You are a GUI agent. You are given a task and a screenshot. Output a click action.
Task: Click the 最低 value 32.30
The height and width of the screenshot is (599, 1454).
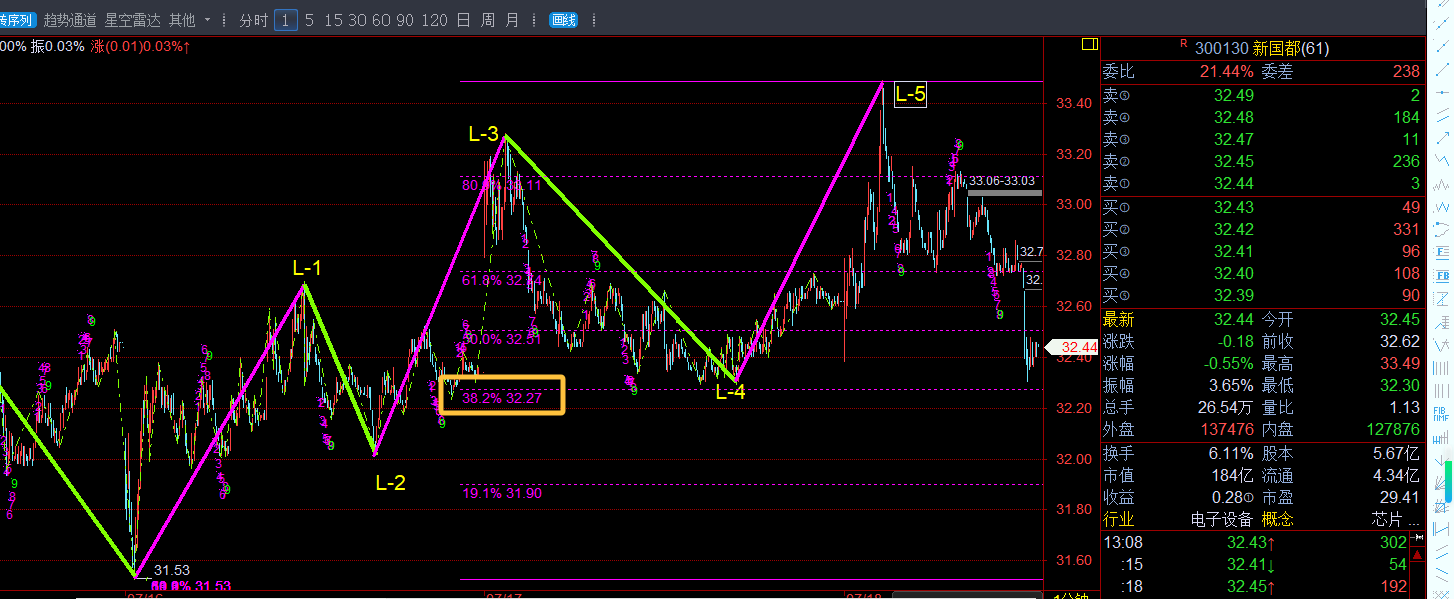coord(1400,385)
